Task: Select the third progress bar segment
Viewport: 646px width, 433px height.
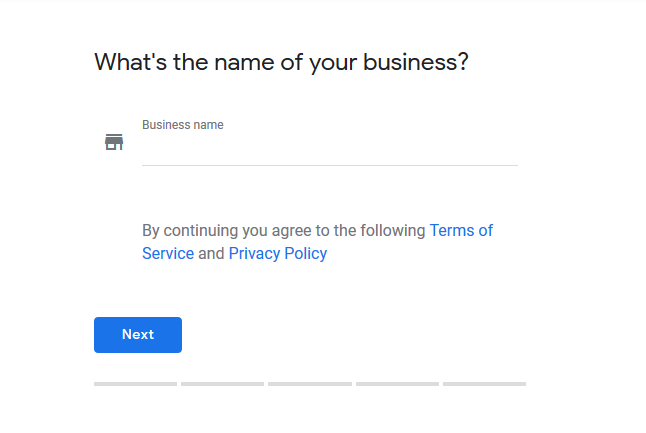Action: [310, 384]
